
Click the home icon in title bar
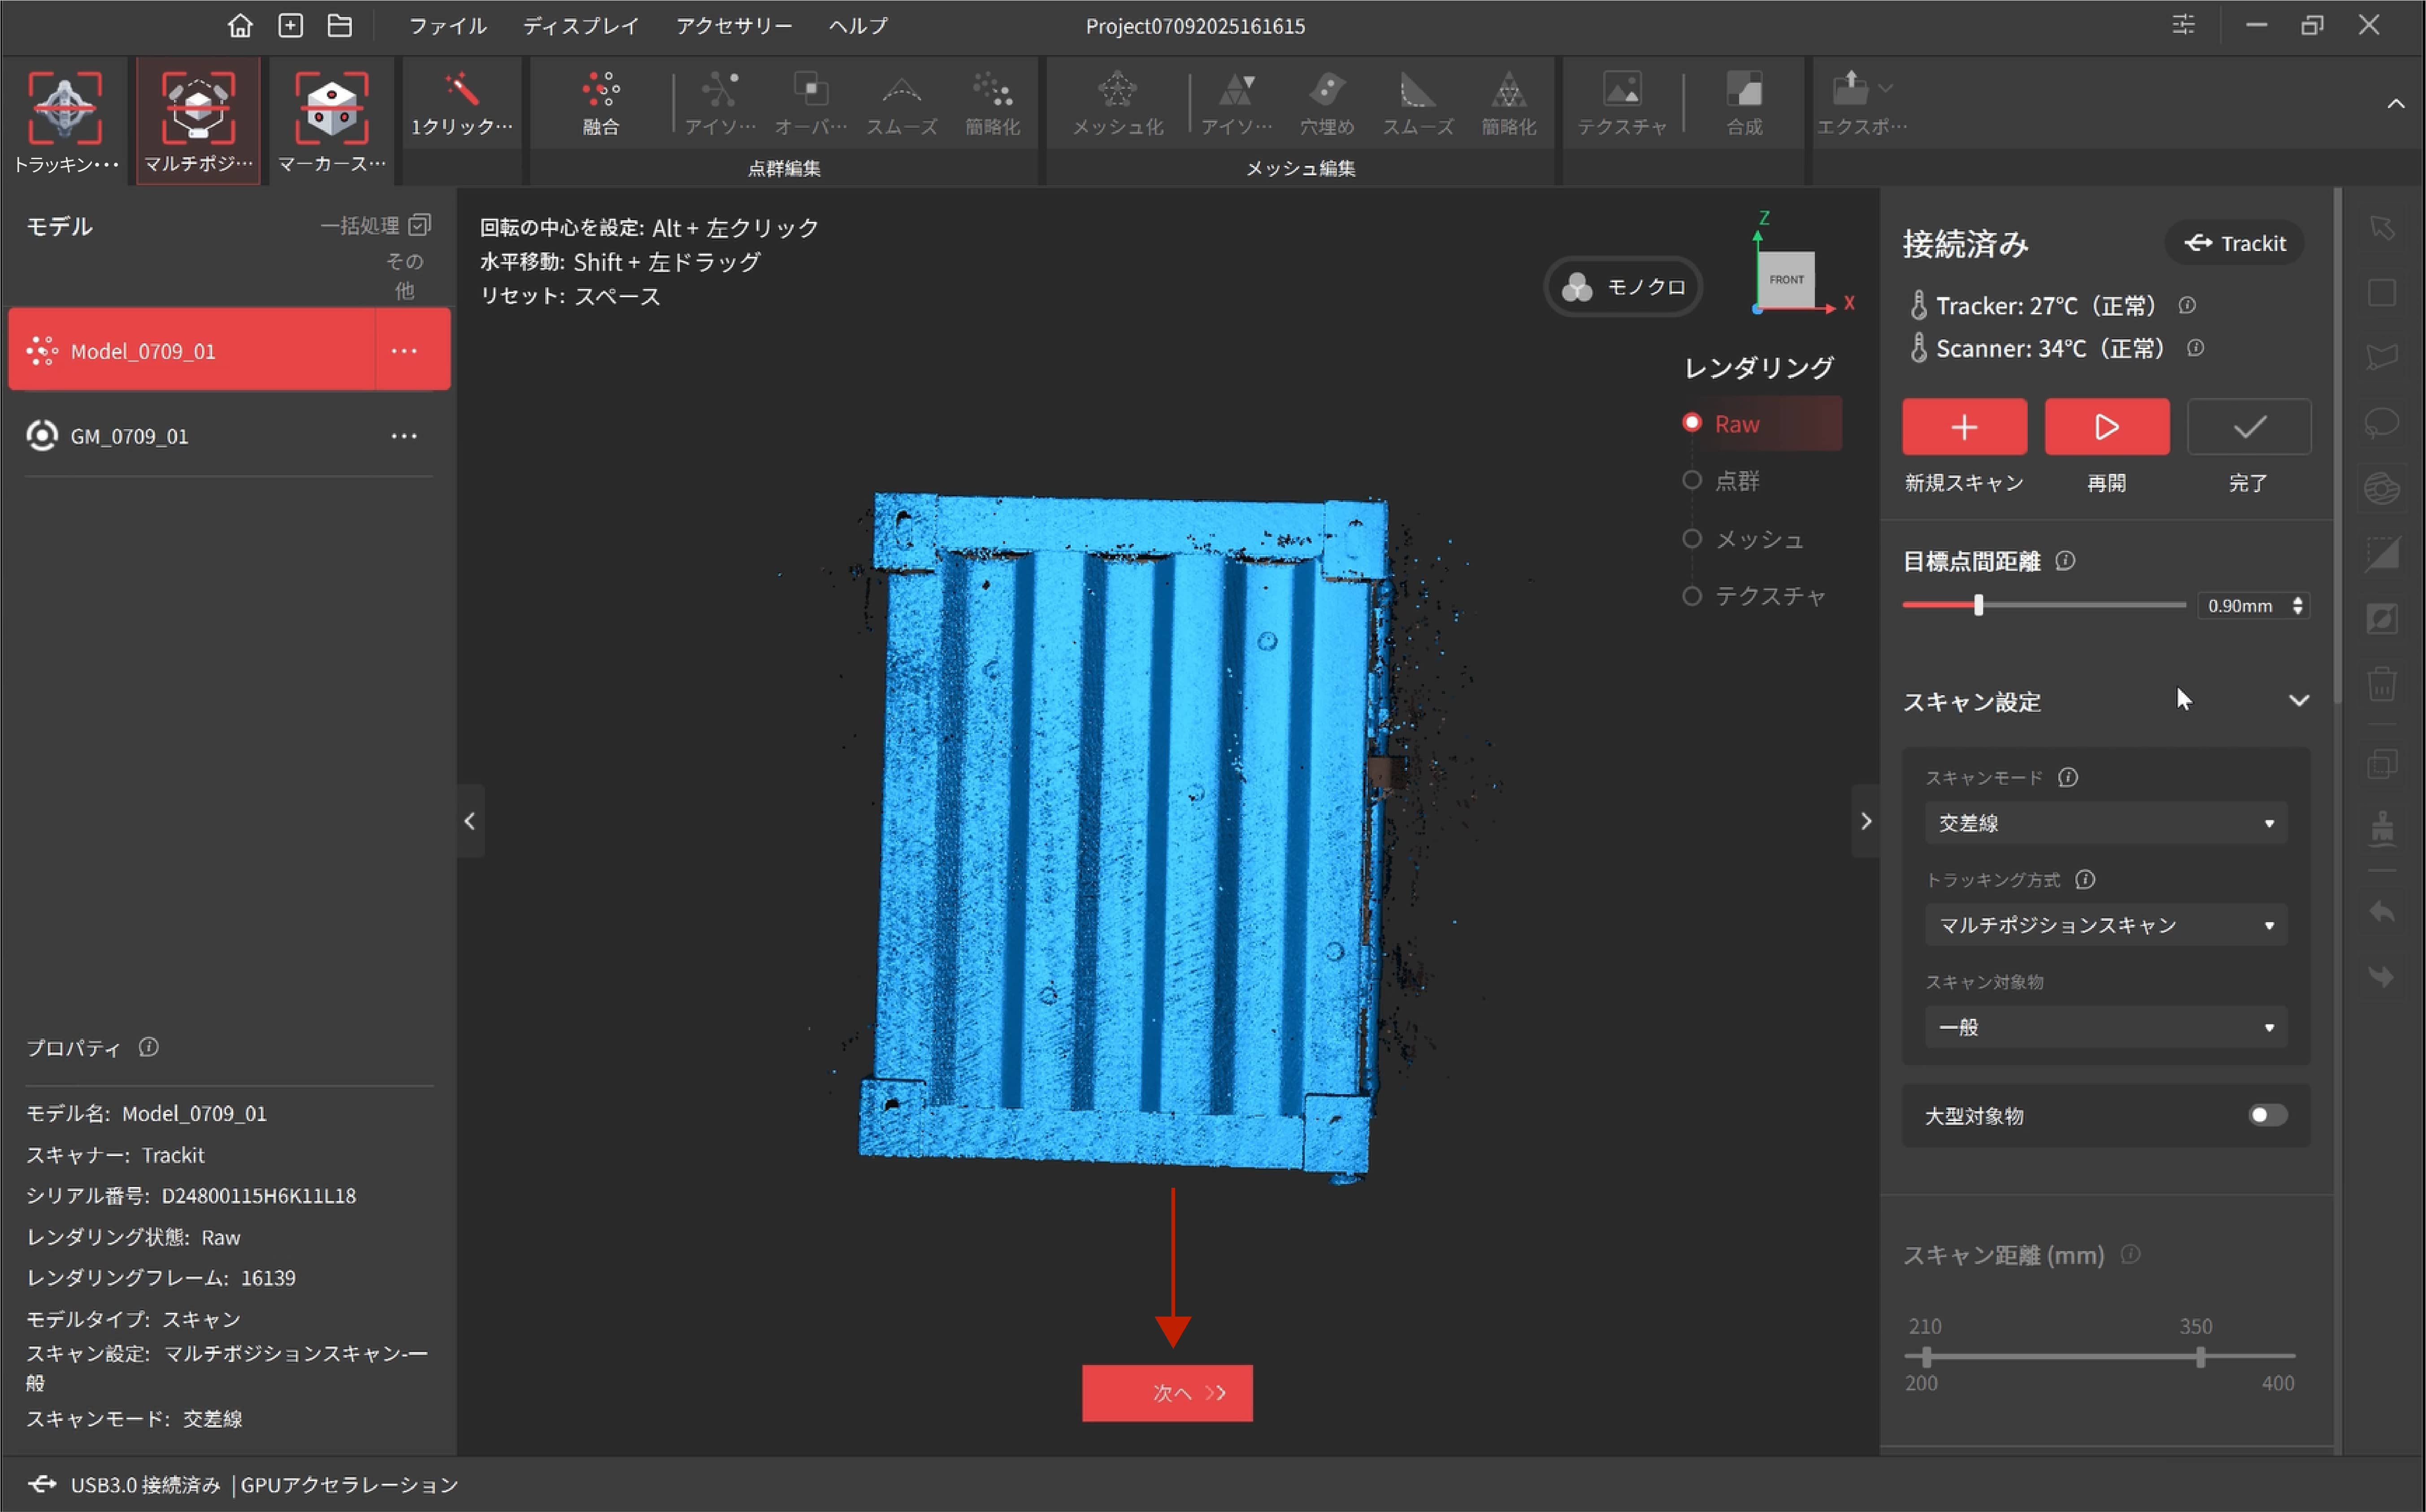(240, 25)
